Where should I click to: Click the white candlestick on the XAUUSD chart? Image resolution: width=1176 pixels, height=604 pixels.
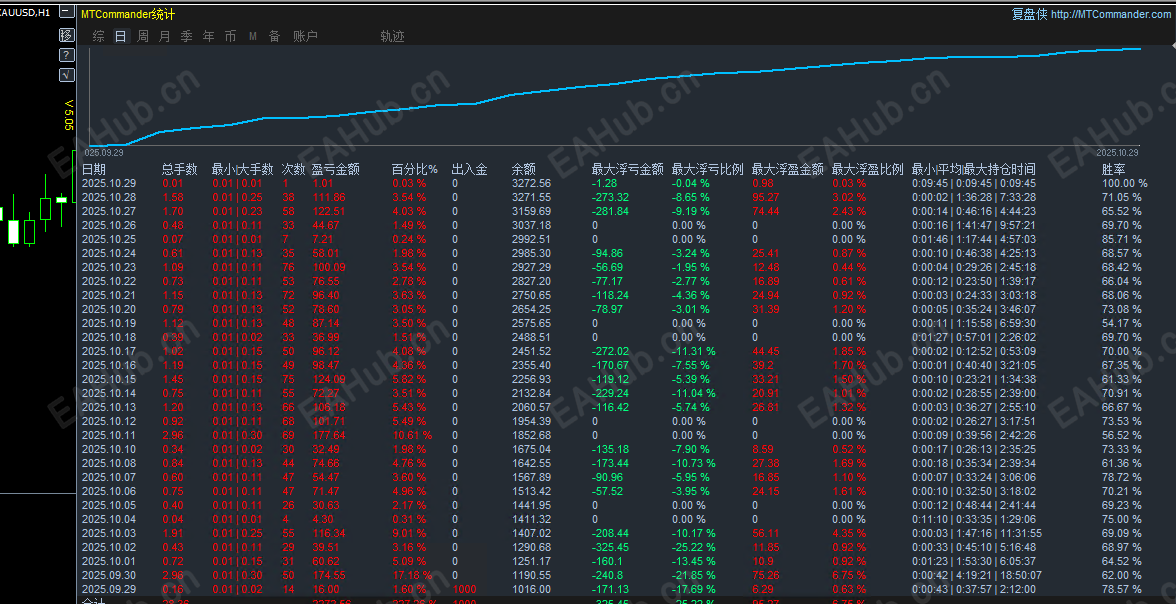(x=13, y=231)
